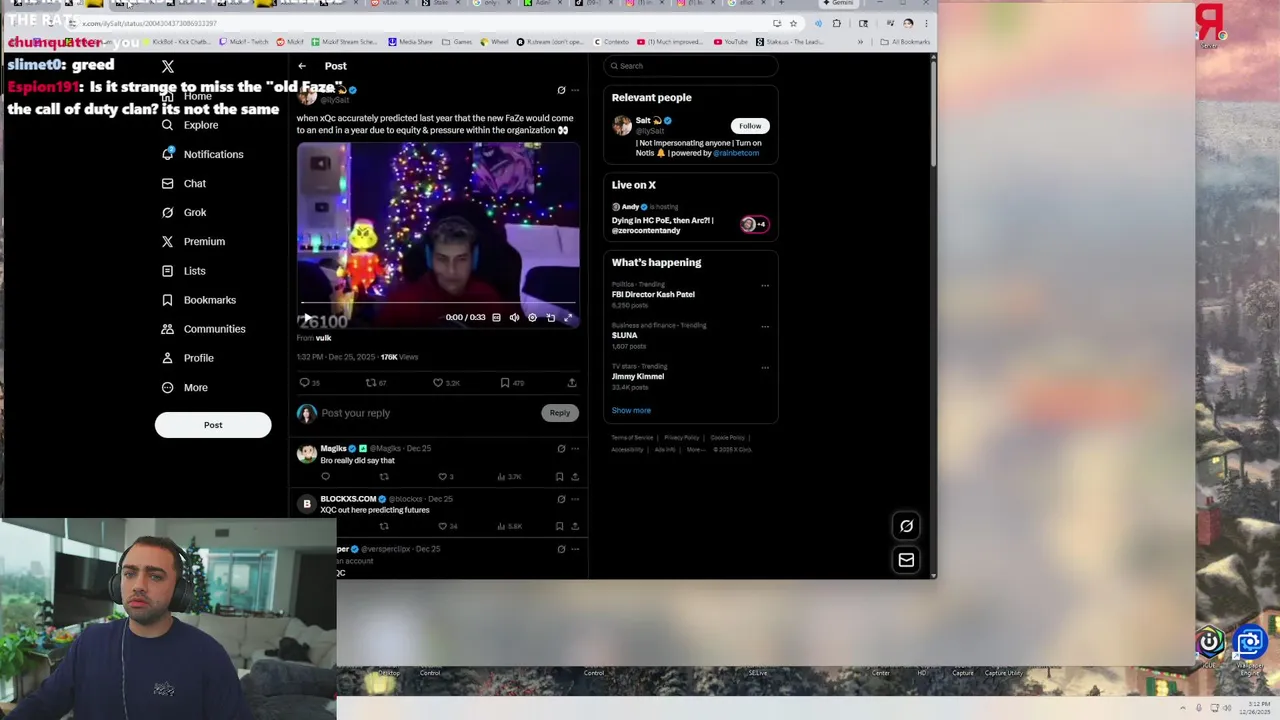Open Andy's live broadcast on X

pyautogui.click(x=690, y=219)
